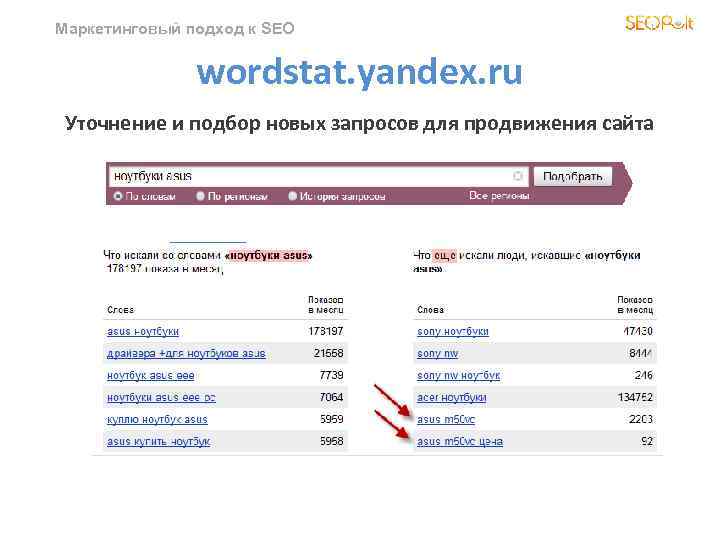Clear the search field using the round icon
This screenshot has width=720, height=540.
pos(518,176)
